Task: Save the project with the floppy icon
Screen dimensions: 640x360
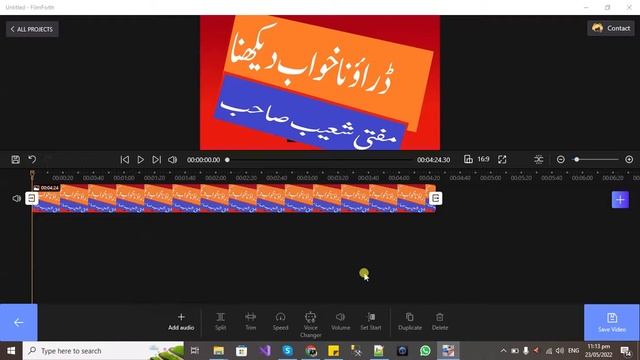Action: pyautogui.click(x=16, y=160)
